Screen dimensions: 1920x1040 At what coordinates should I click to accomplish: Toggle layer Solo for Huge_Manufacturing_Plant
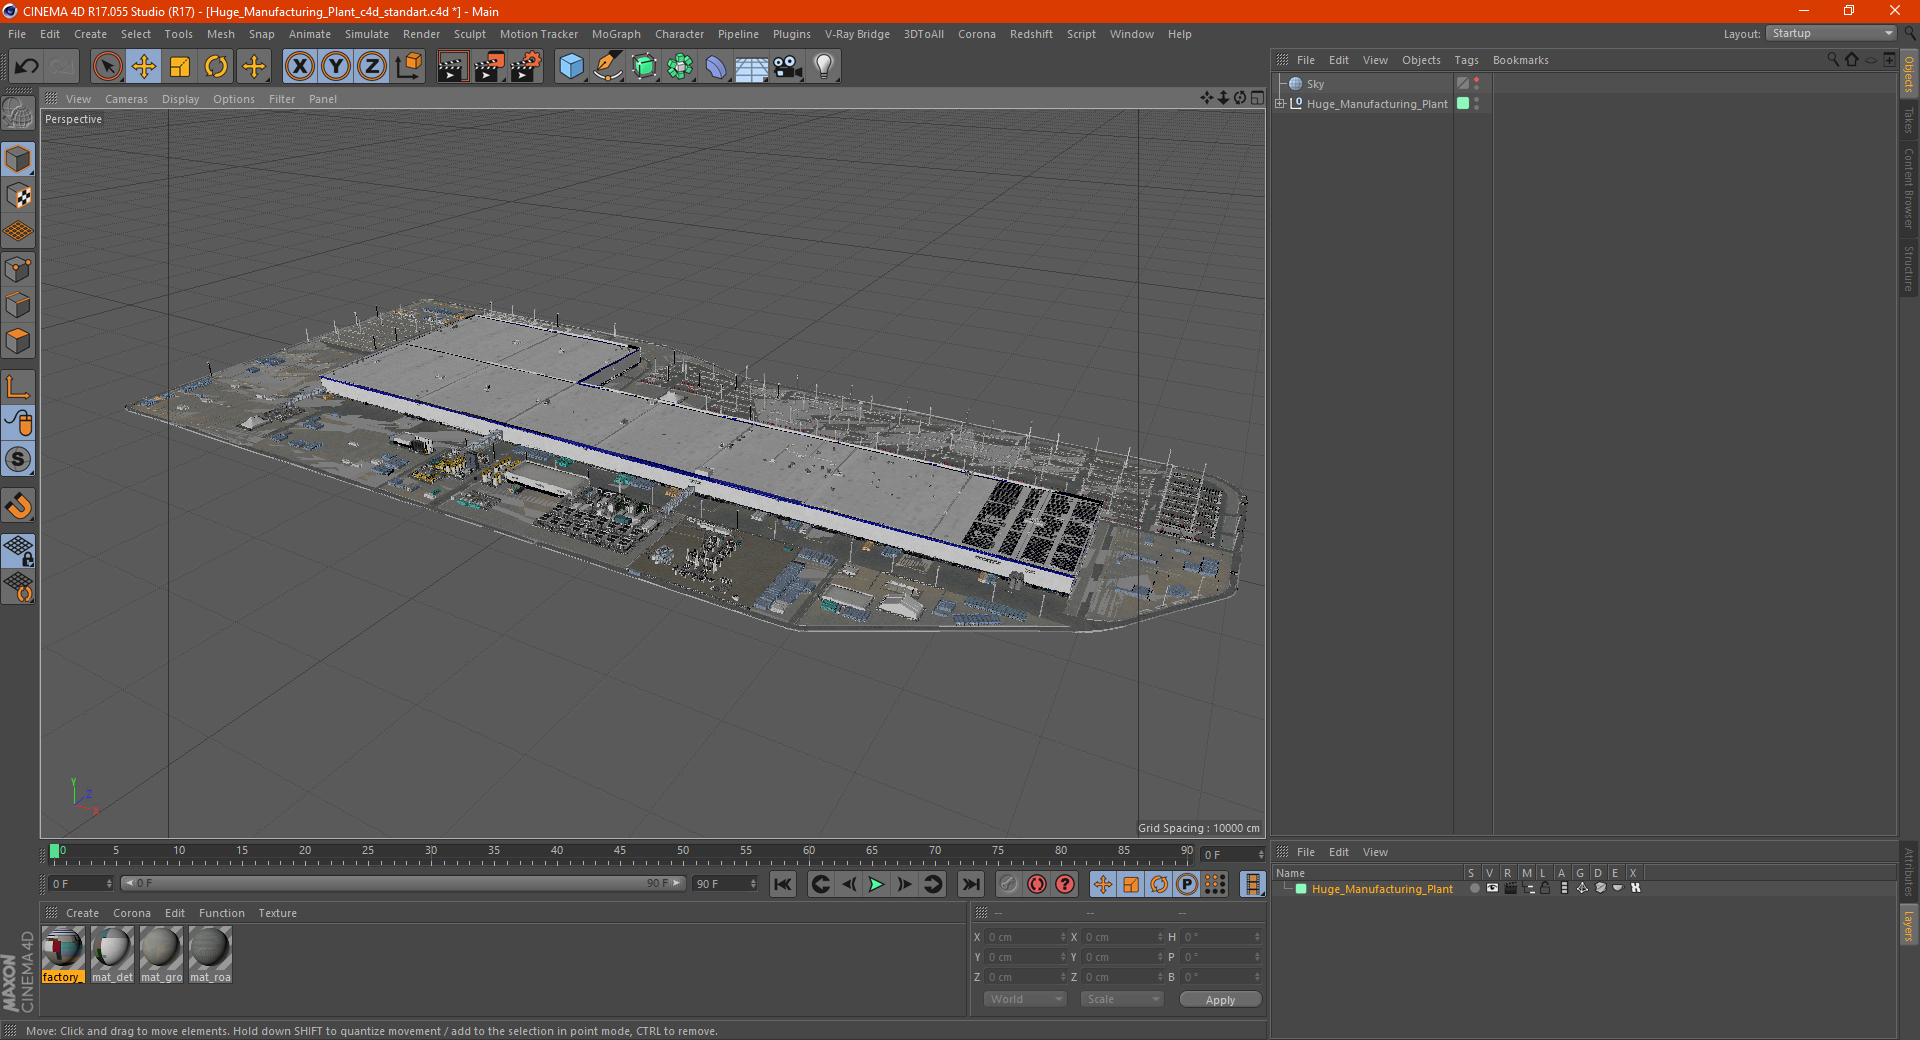(x=1474, y=888)
